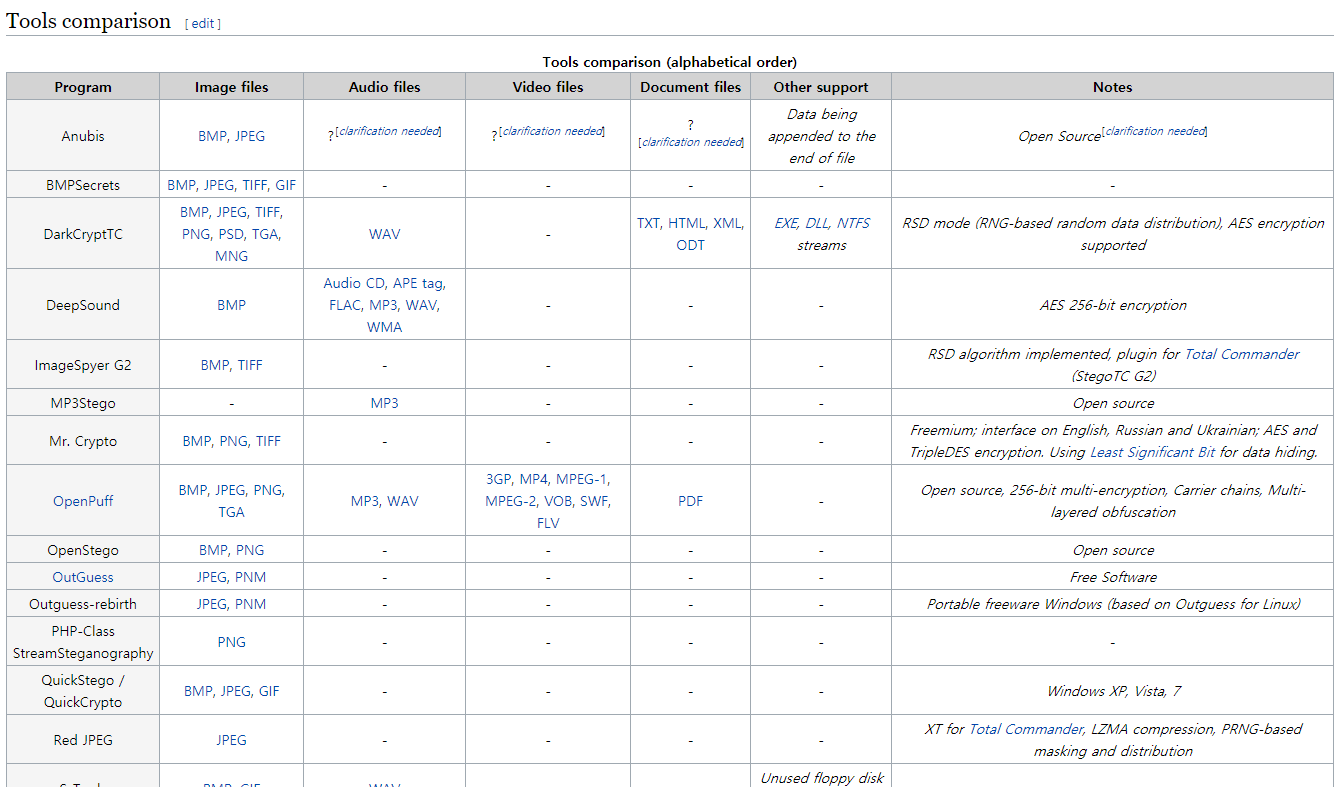1341x787 pixels.
Task: Select the Program column header
Action: 83,87
